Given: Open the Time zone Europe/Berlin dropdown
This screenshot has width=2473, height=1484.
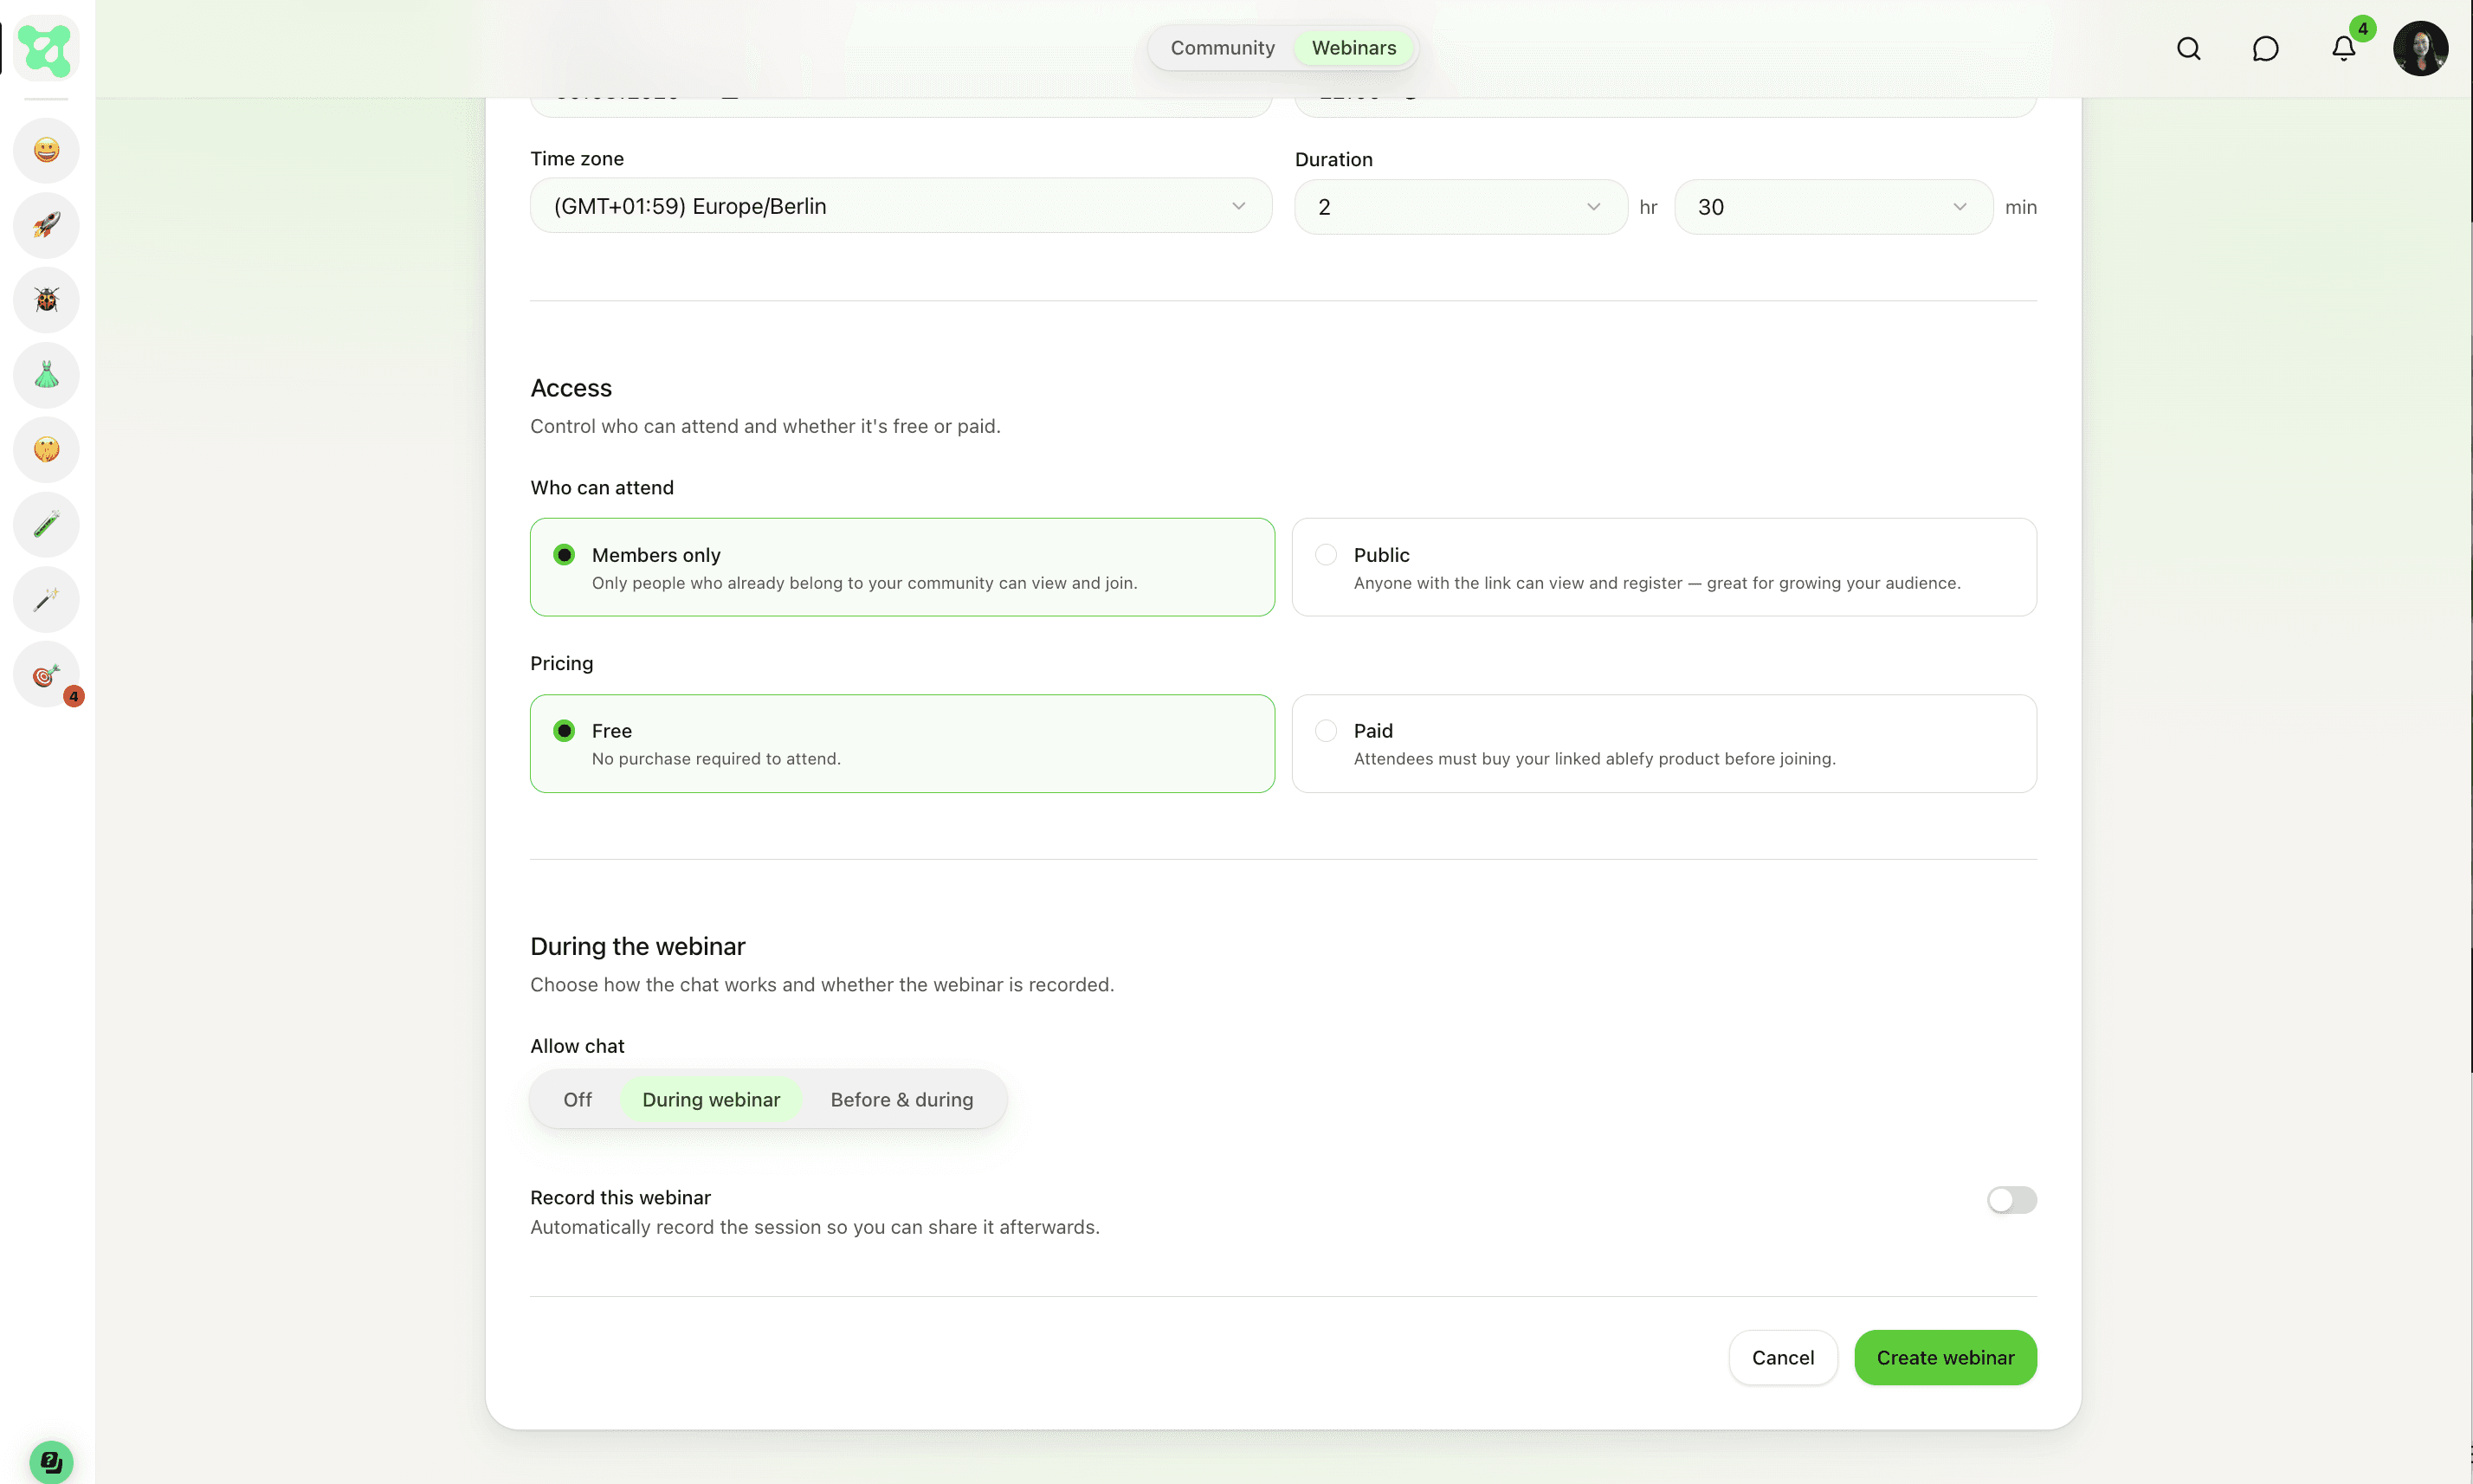Looking at the screenshot, I should pos(901,206).
